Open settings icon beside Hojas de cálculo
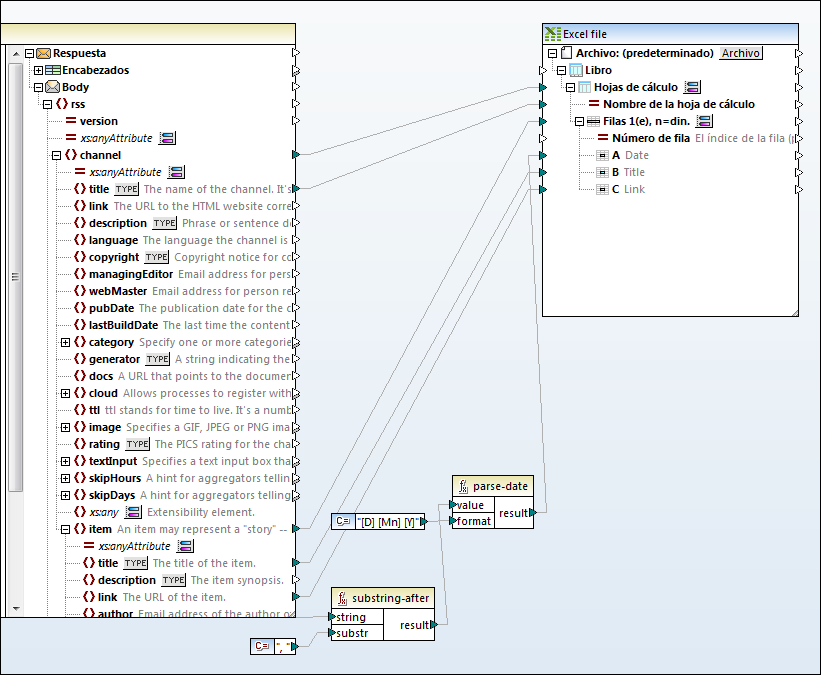 click(690, 86)
